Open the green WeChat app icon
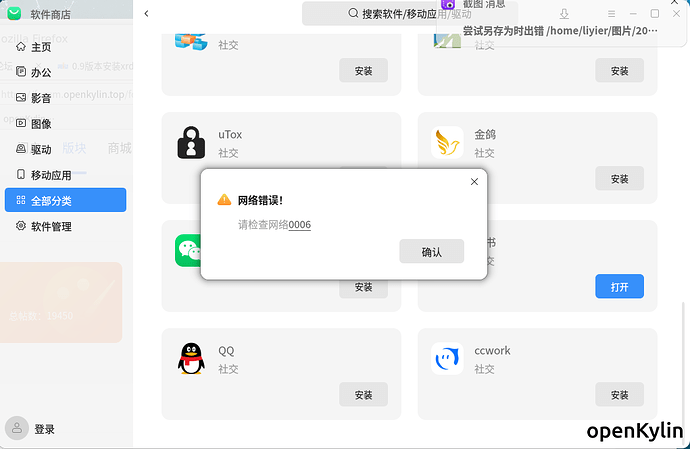Screen dimensions: 690x449 pos(187,250)
